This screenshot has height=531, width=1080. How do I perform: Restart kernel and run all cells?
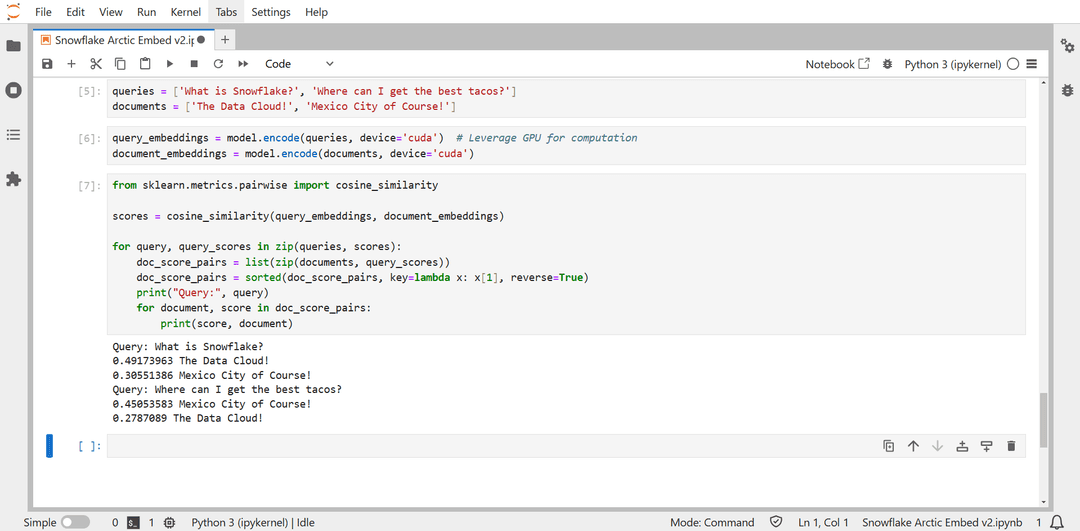242,63
